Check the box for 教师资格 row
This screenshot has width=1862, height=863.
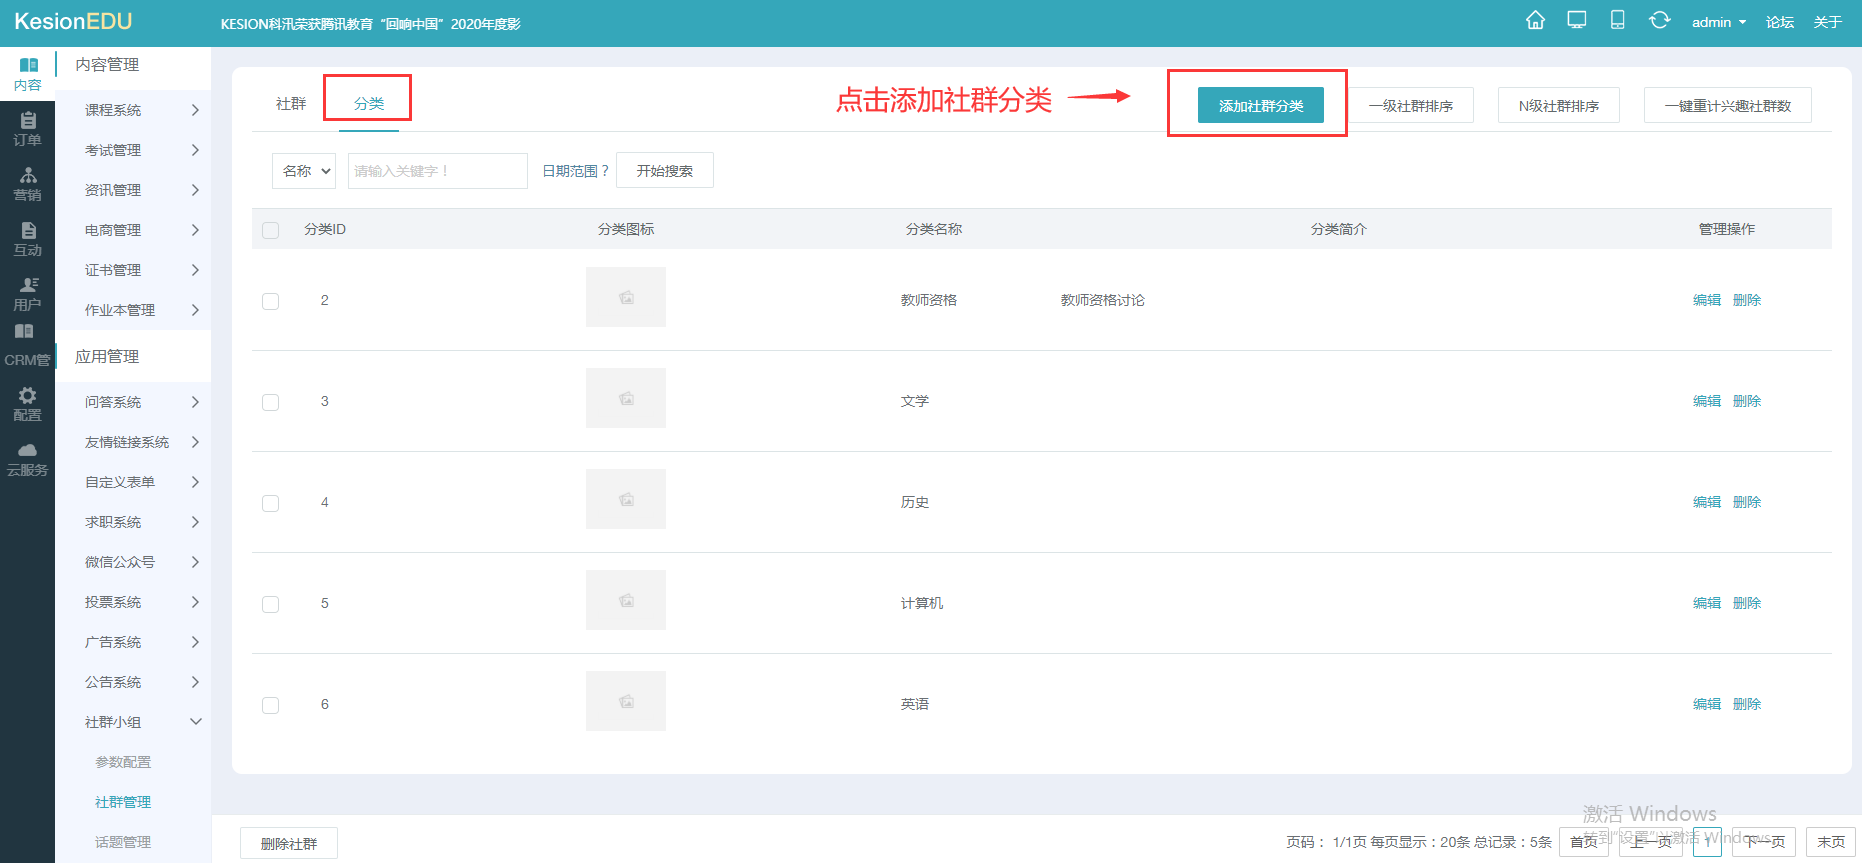point(270,301)
